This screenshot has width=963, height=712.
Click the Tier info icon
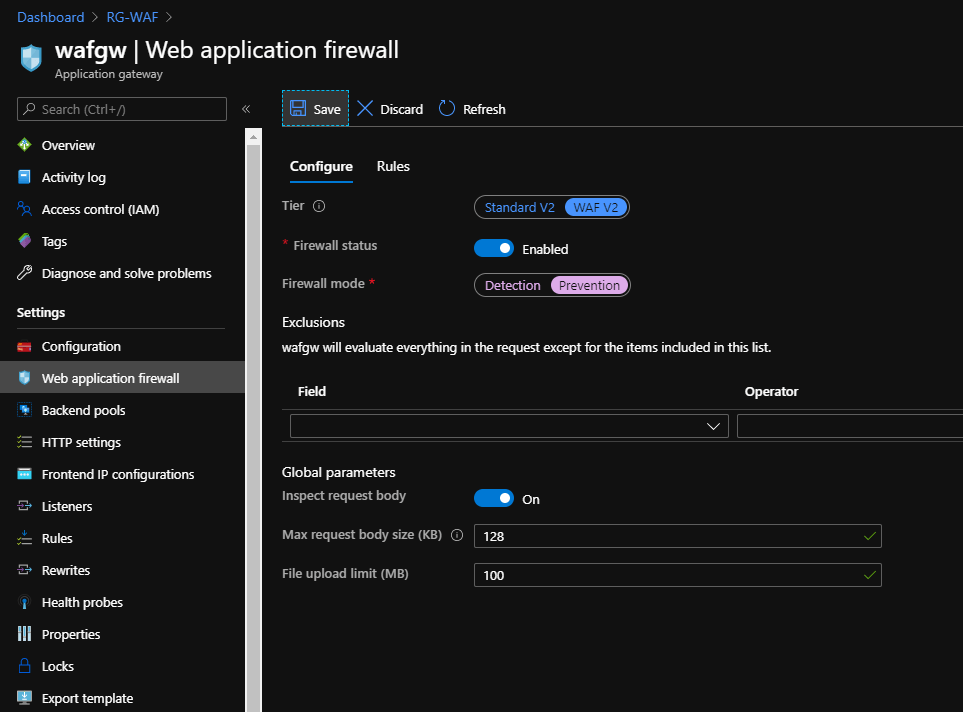click(x=319, y=206)
